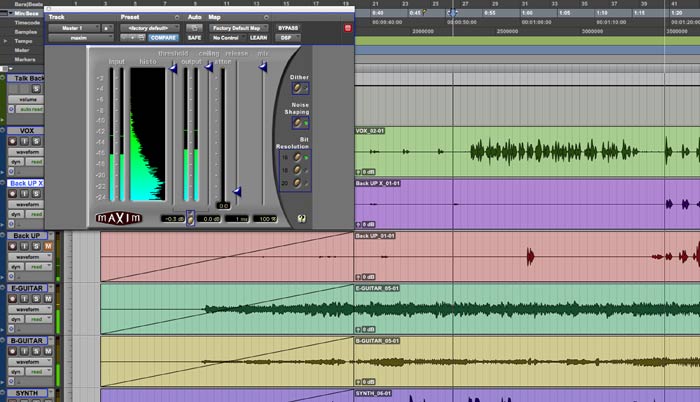
Task: Toggle input monitoring on Back UP X track
Action: click(24, 194)
